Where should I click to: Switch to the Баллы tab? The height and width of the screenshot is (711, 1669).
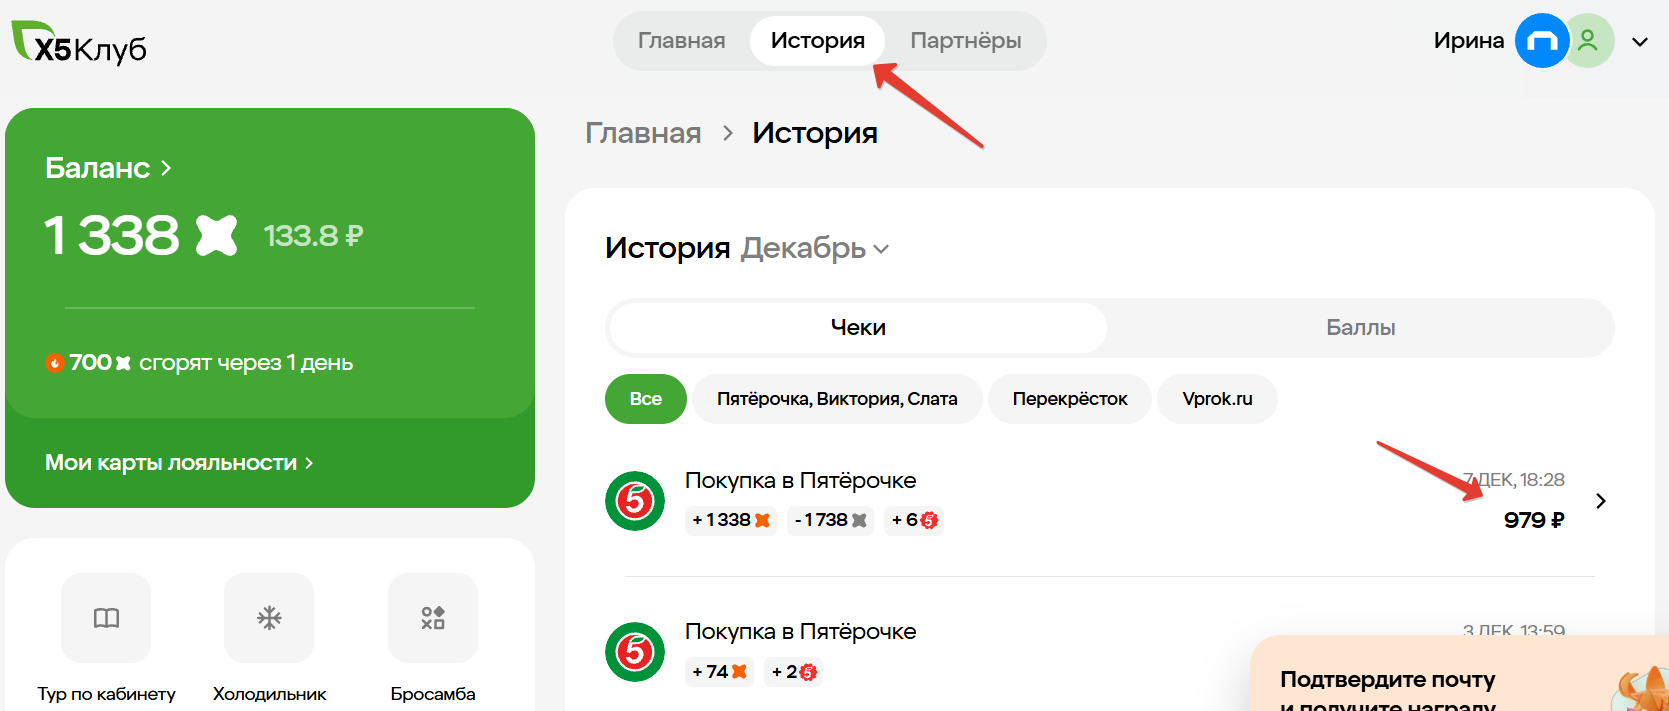coord(1360,328)
